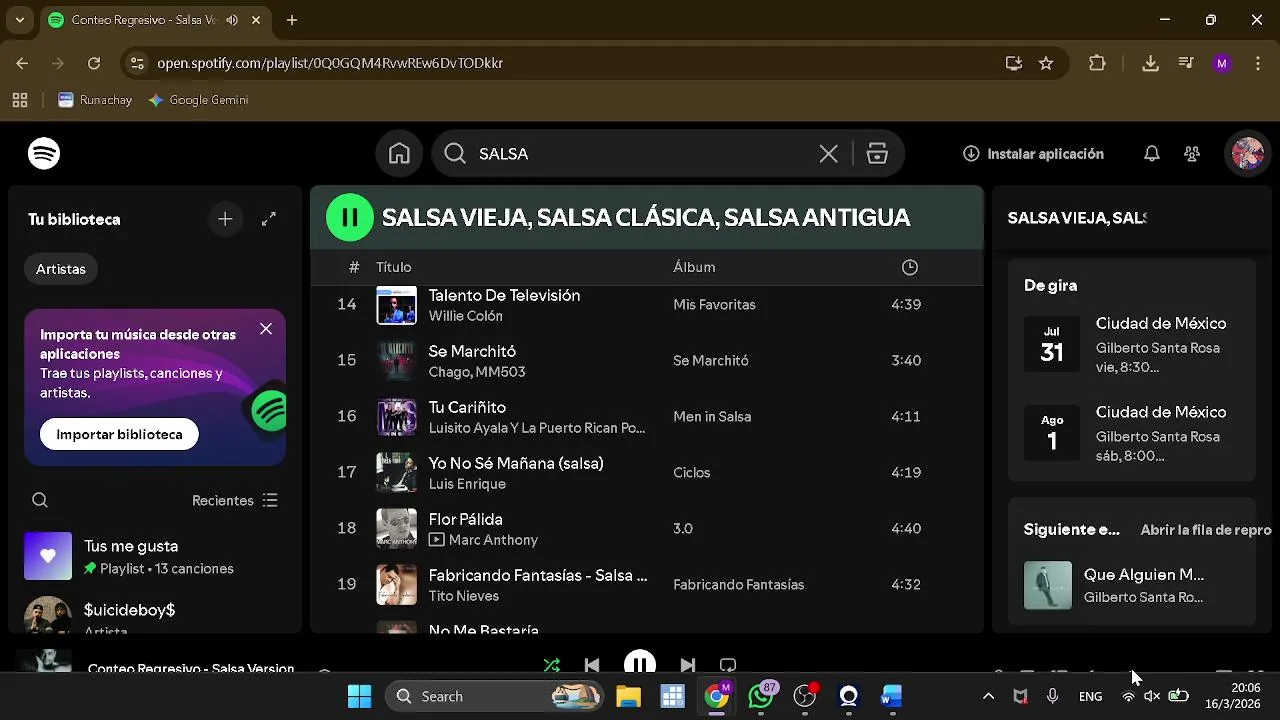Open the Browse/Explorar icon
The width and height of the screenshot is (1280, 720).
coord(877,153)
